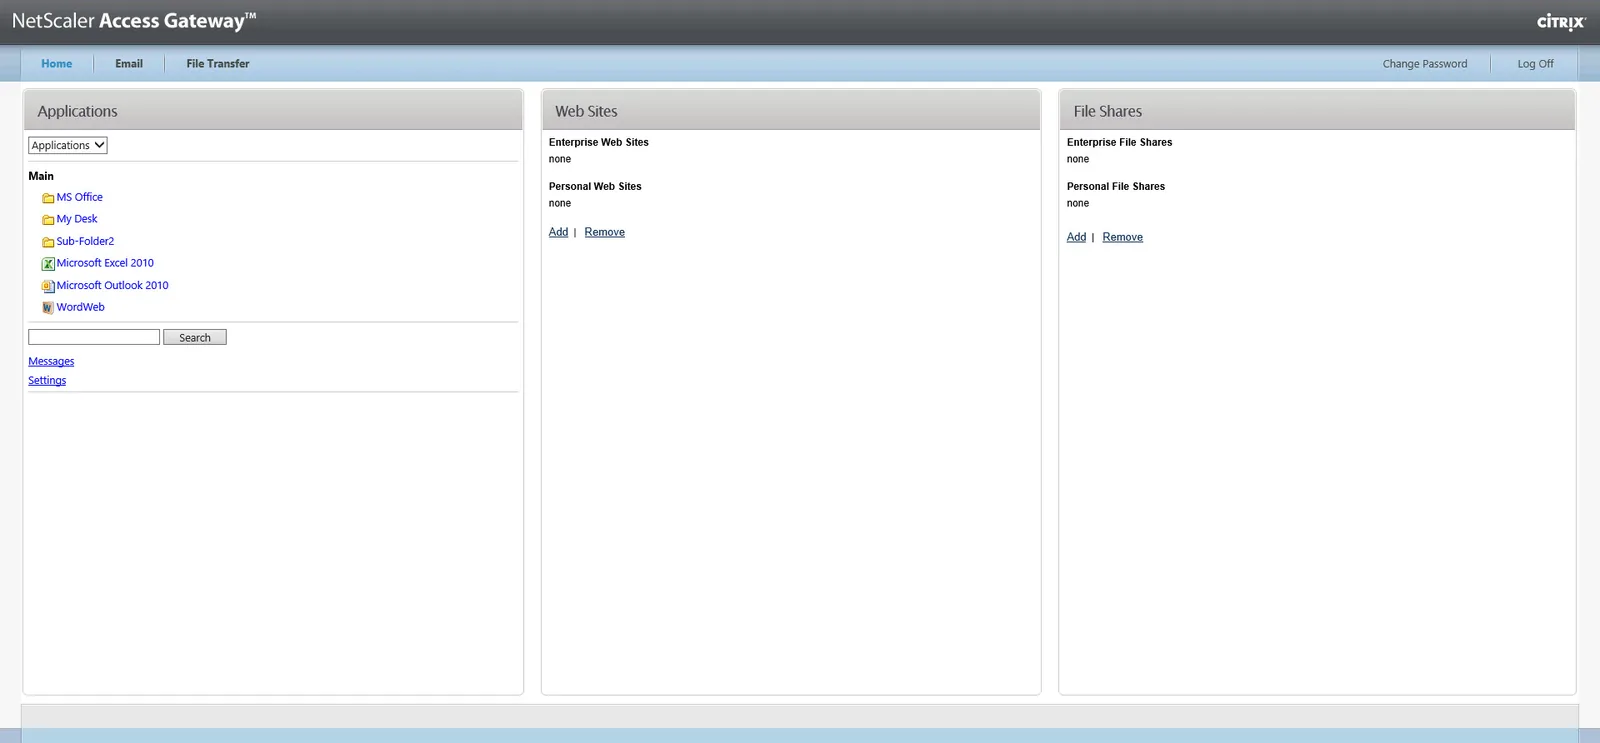Click the File Shares panel header

1317,110
